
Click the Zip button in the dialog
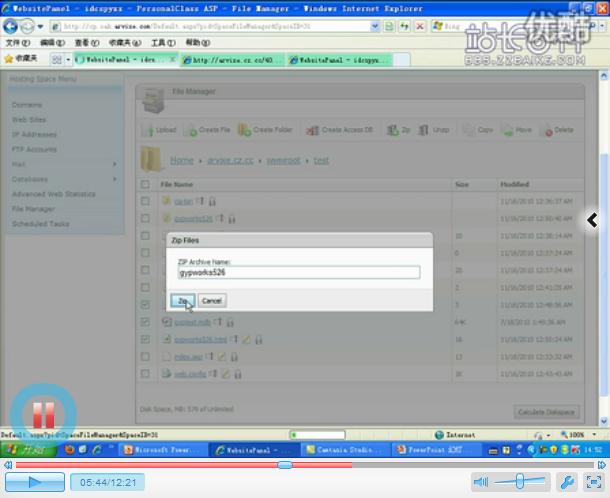(x=183, y=300)
